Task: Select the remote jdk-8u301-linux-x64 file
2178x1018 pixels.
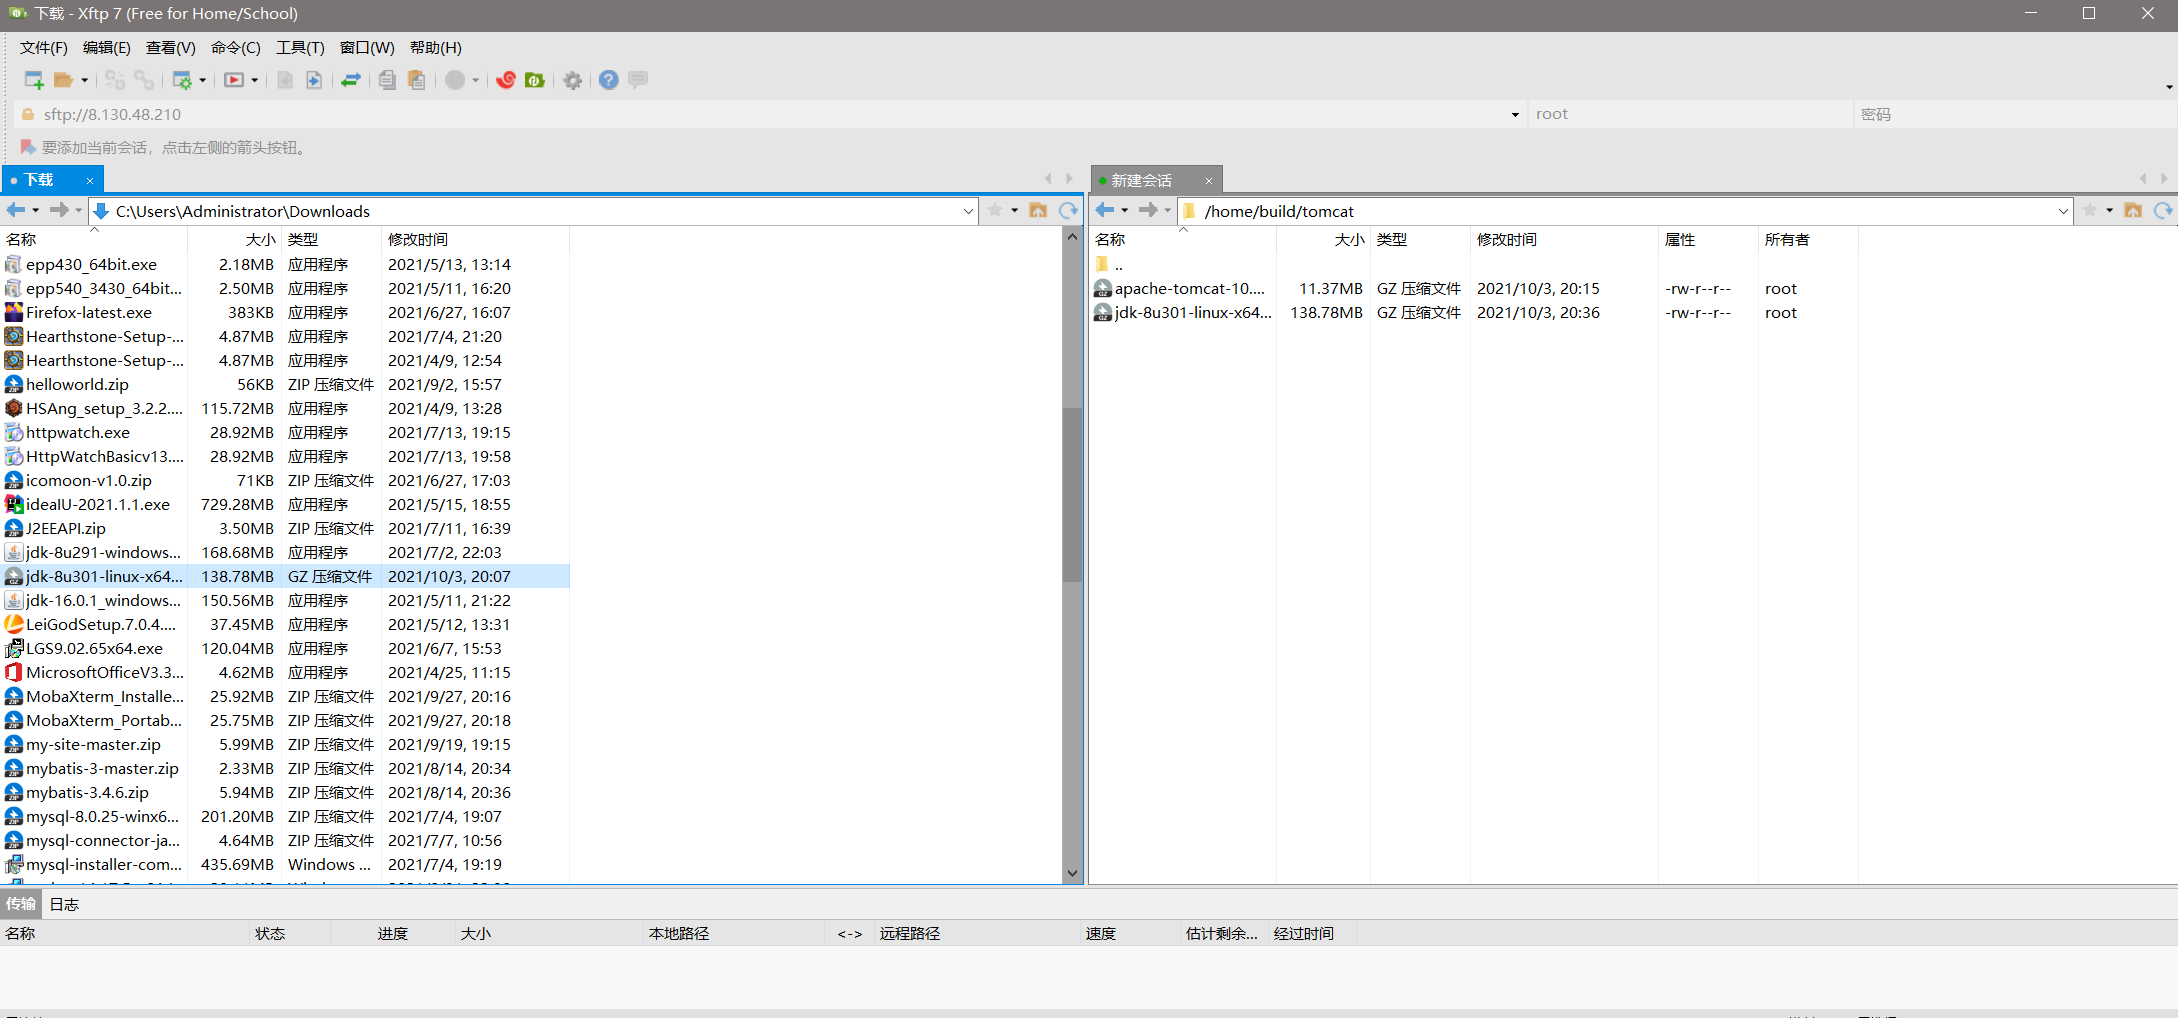Action: [1473, 312]
